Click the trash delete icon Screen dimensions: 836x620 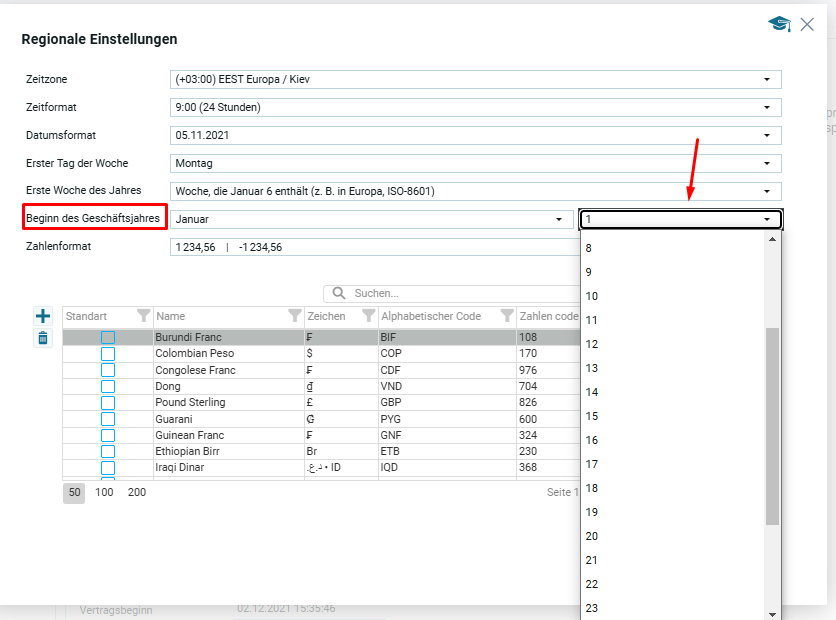[x=43, y=338]
